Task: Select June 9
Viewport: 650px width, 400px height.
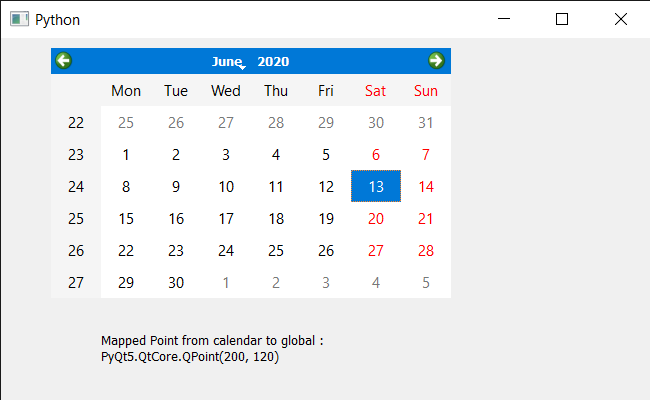Action: (x=176, y=186)
